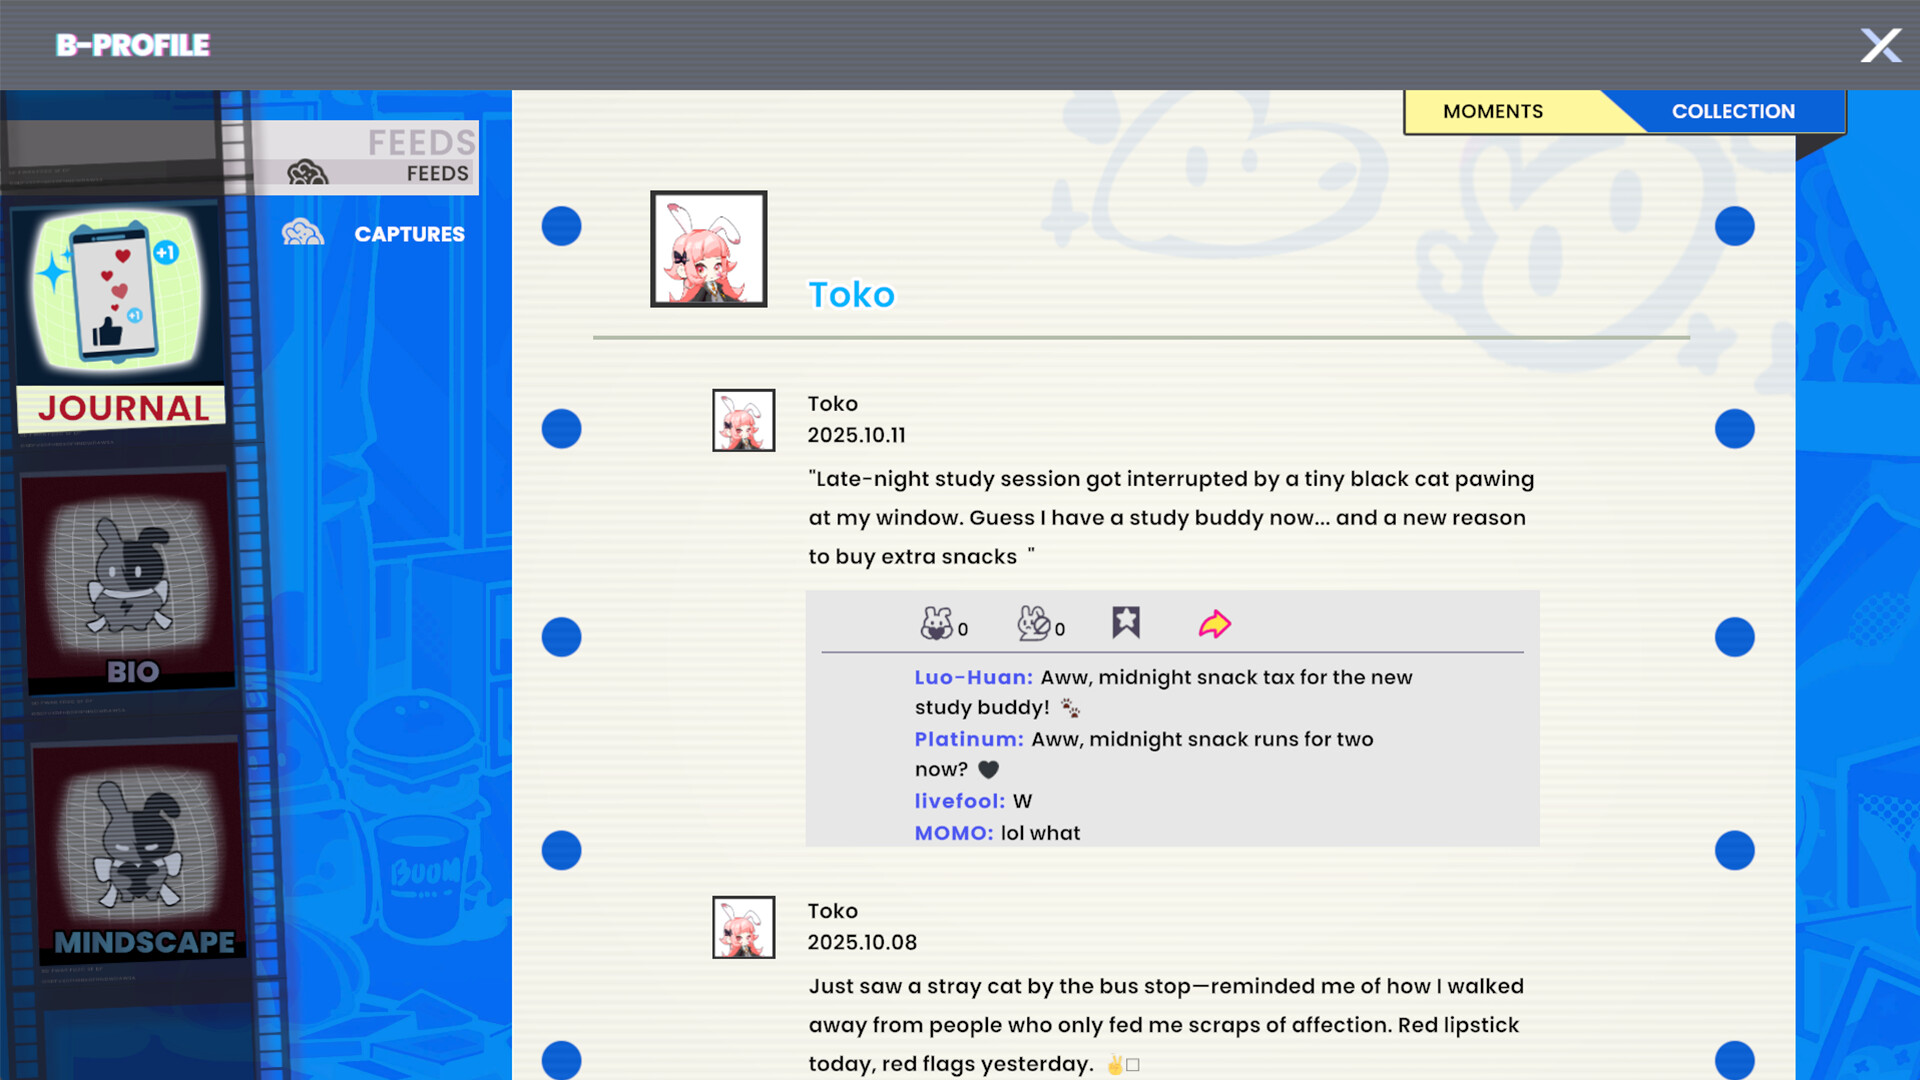Toggle the like count on the journal entry
The width and height of the screenshot is (1920, 1080).
[x=962, y=629]
